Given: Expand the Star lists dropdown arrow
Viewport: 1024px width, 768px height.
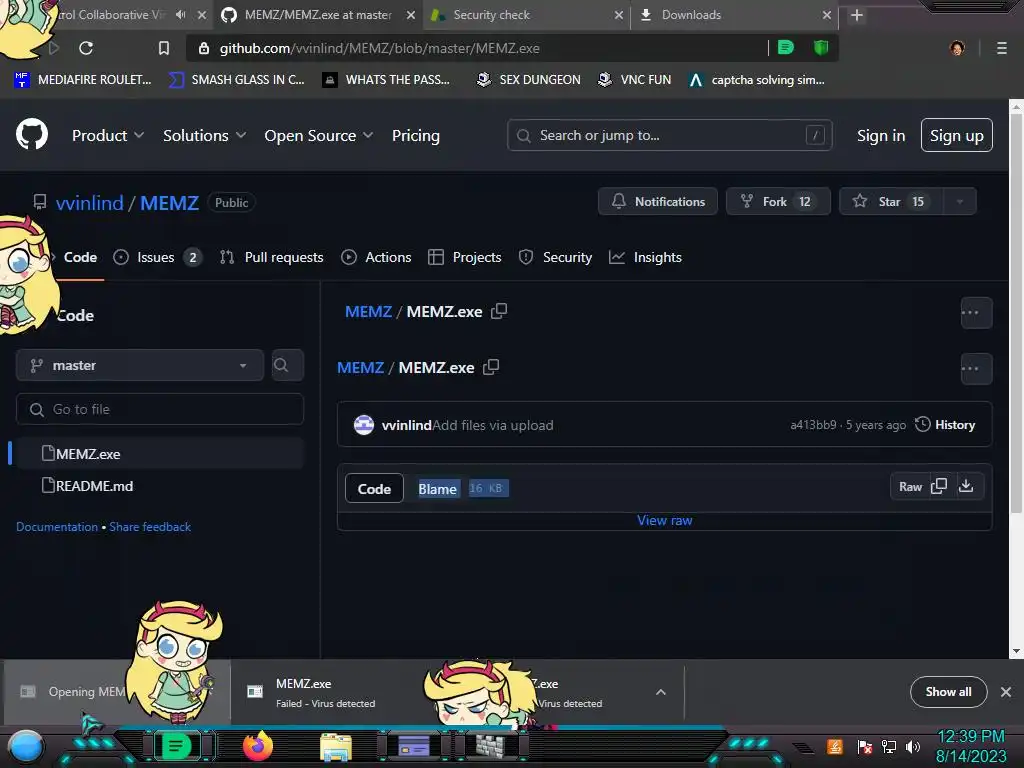Looking at the screenshot, I should point(960,202).
